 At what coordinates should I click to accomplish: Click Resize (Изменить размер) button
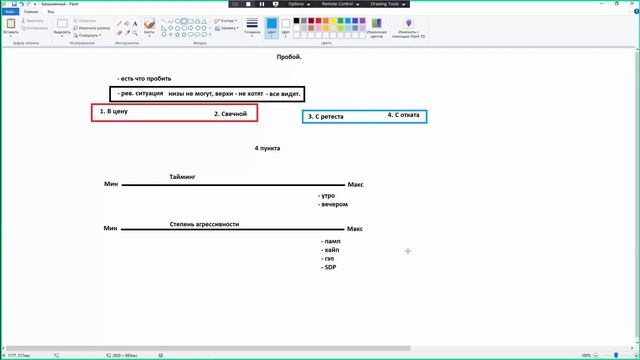click(92, 28)
